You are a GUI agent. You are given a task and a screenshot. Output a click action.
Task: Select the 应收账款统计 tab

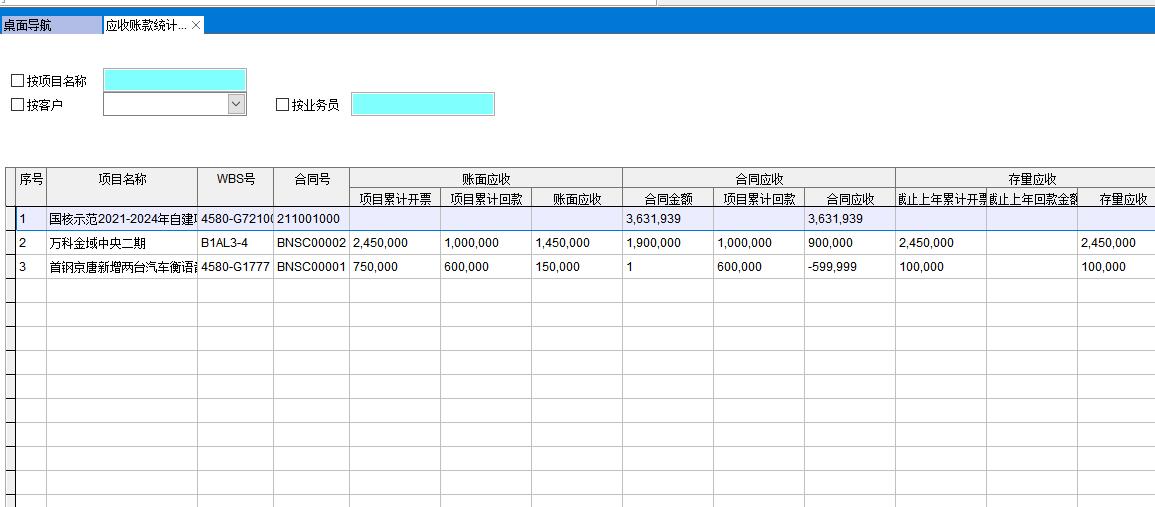click(x=146, y=25)
